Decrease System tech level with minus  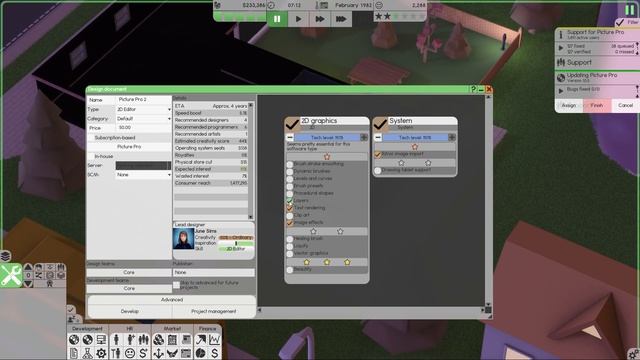click(378, 138)
